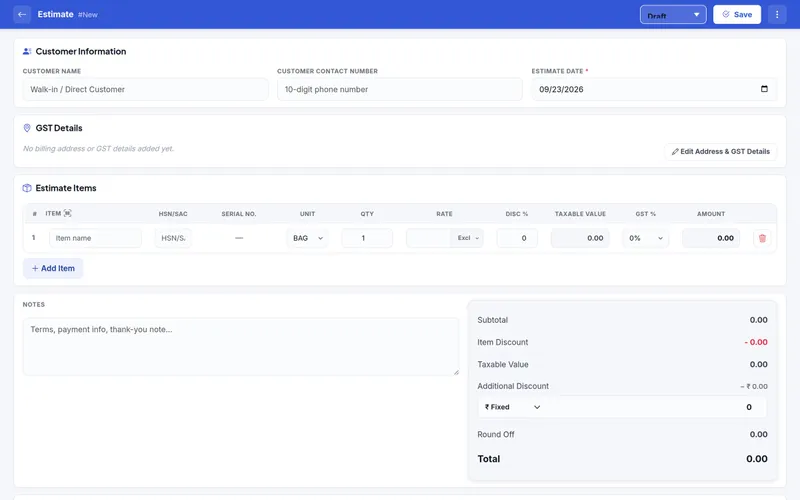Click the Round Off label

[x=495, y=434]
